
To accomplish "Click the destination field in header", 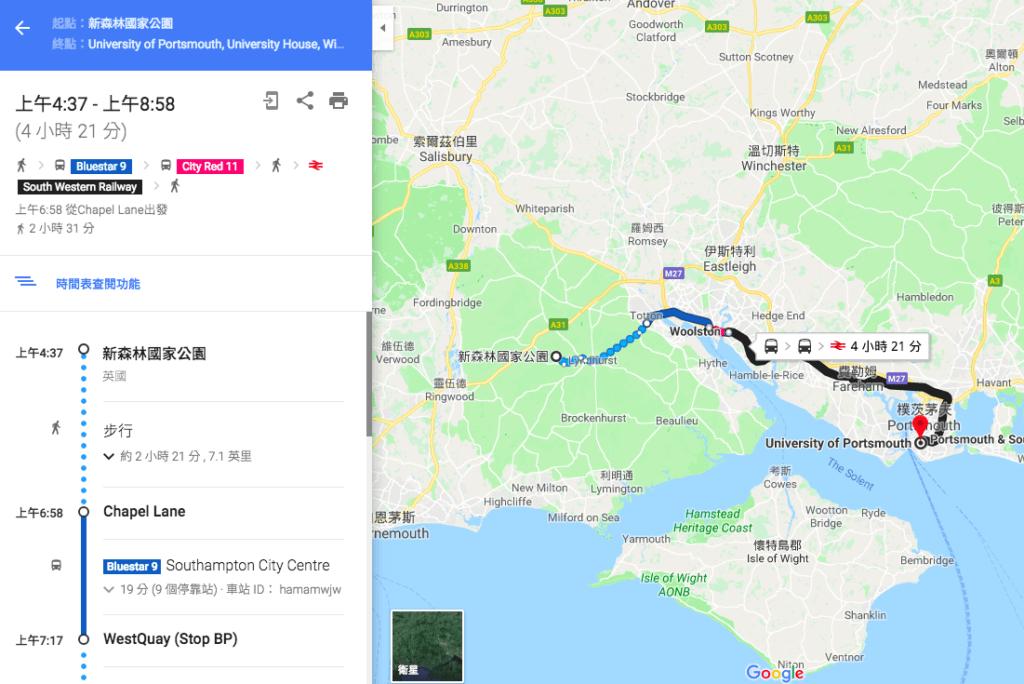I will 216,44.
